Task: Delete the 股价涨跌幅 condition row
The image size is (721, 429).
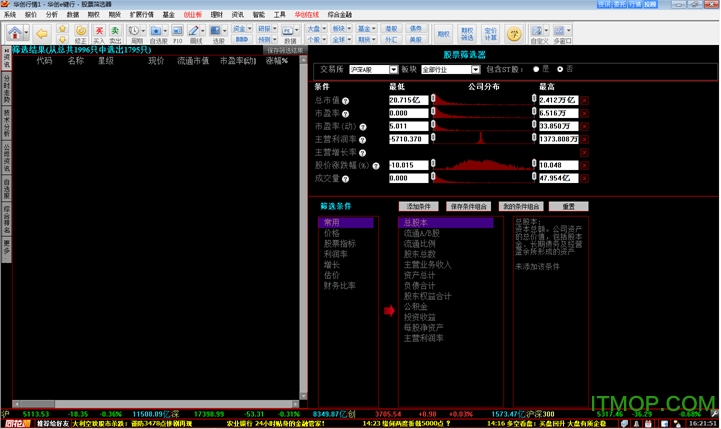Action: tap(584, 165)
